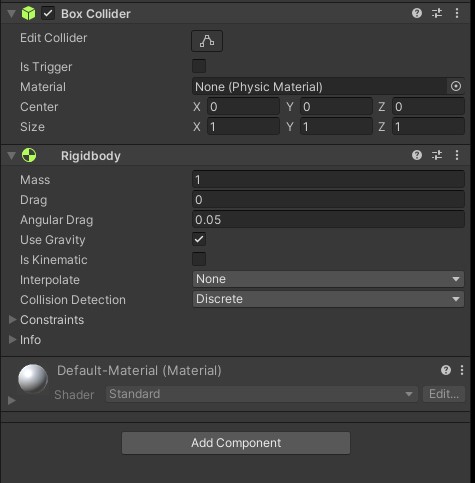Open the Collision Detection dropdown
Screen dimensions: 475x483
coord(328,299)
